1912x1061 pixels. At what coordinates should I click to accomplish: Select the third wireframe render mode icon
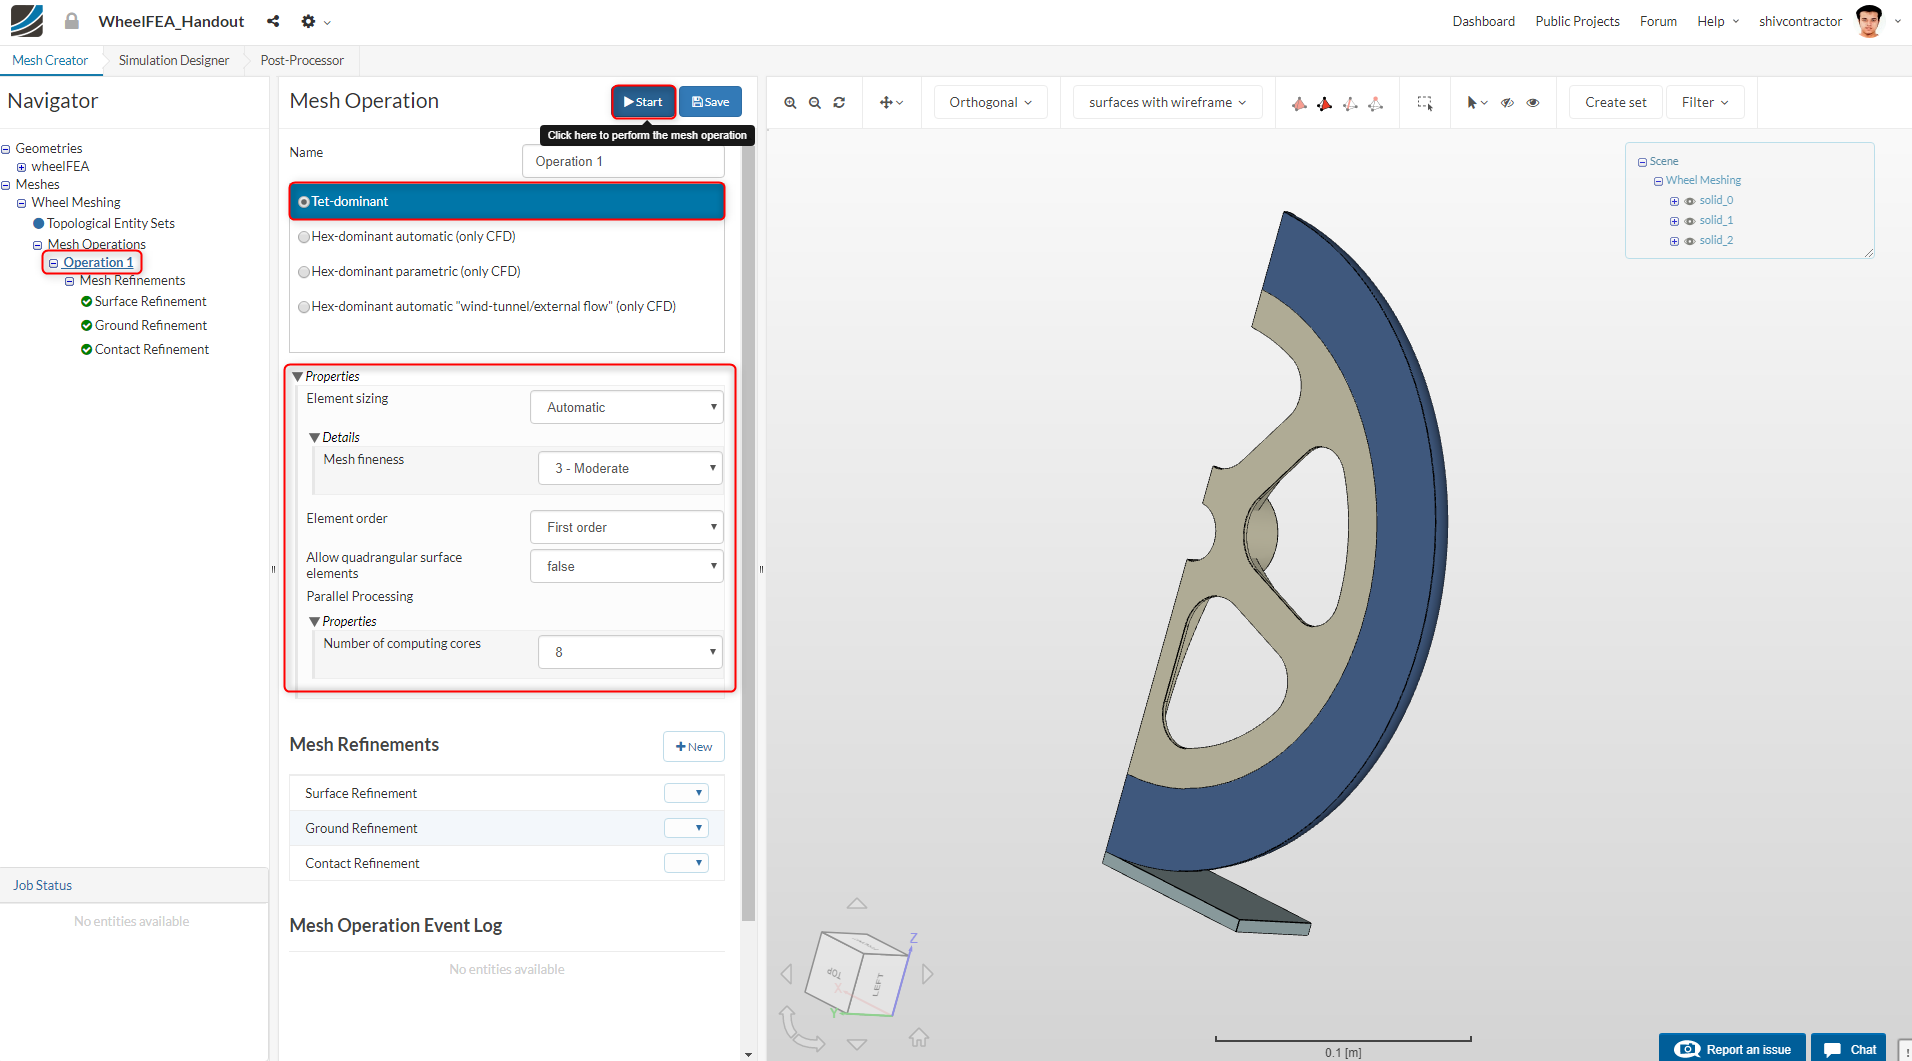[x=1350, y=103]
